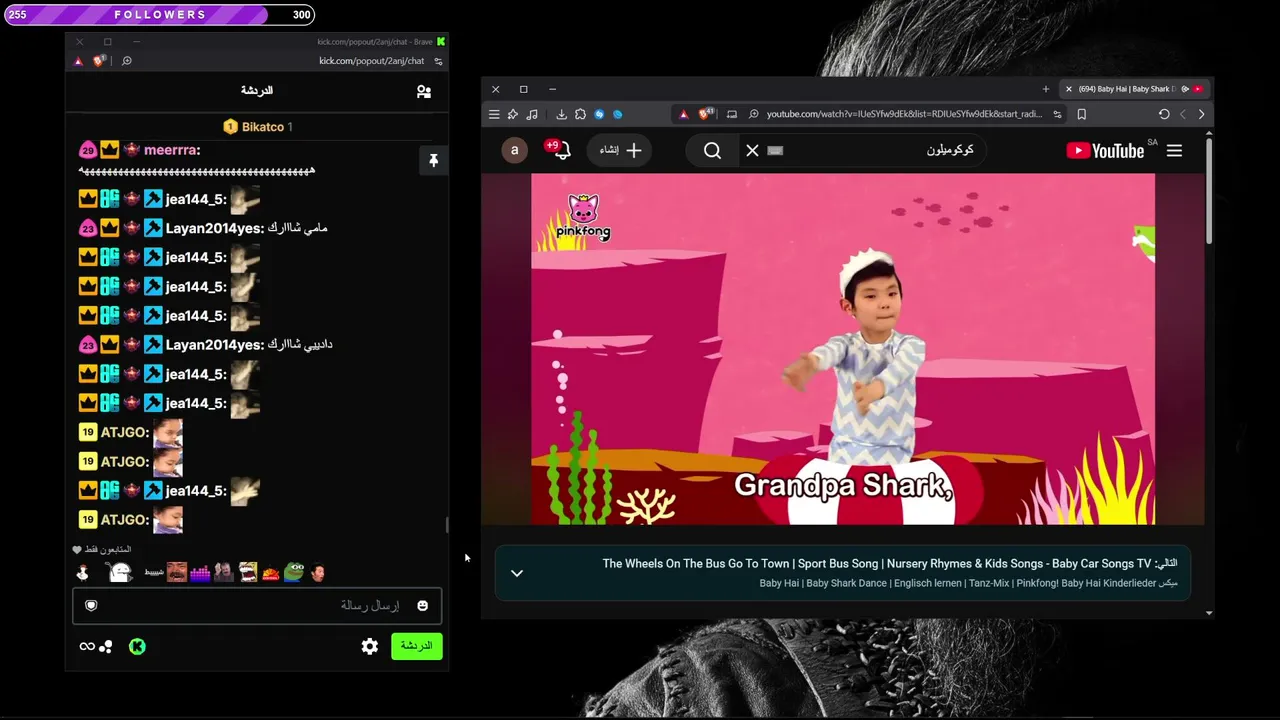
Task: Click the green chat send button
Action: [416, 646]
